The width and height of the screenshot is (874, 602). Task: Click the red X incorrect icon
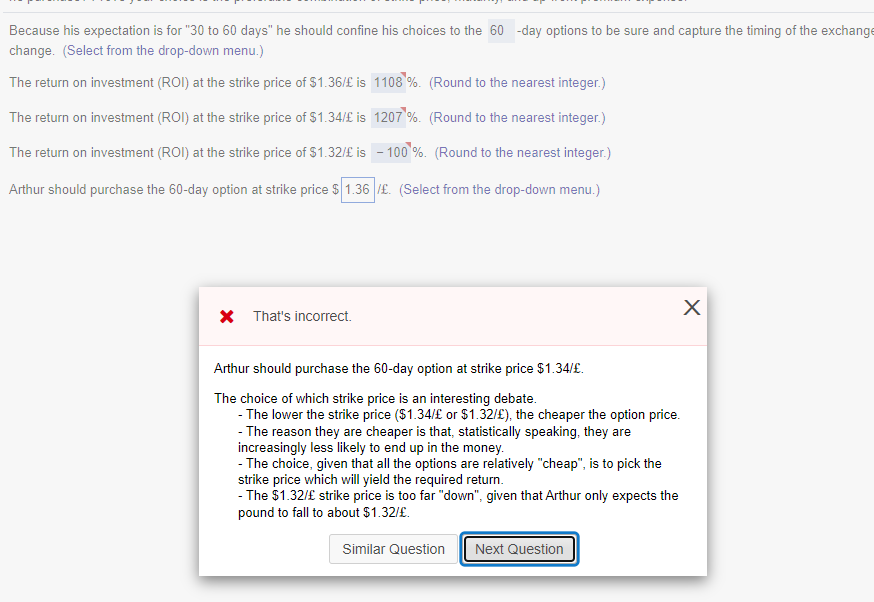(x=227, y=317)
